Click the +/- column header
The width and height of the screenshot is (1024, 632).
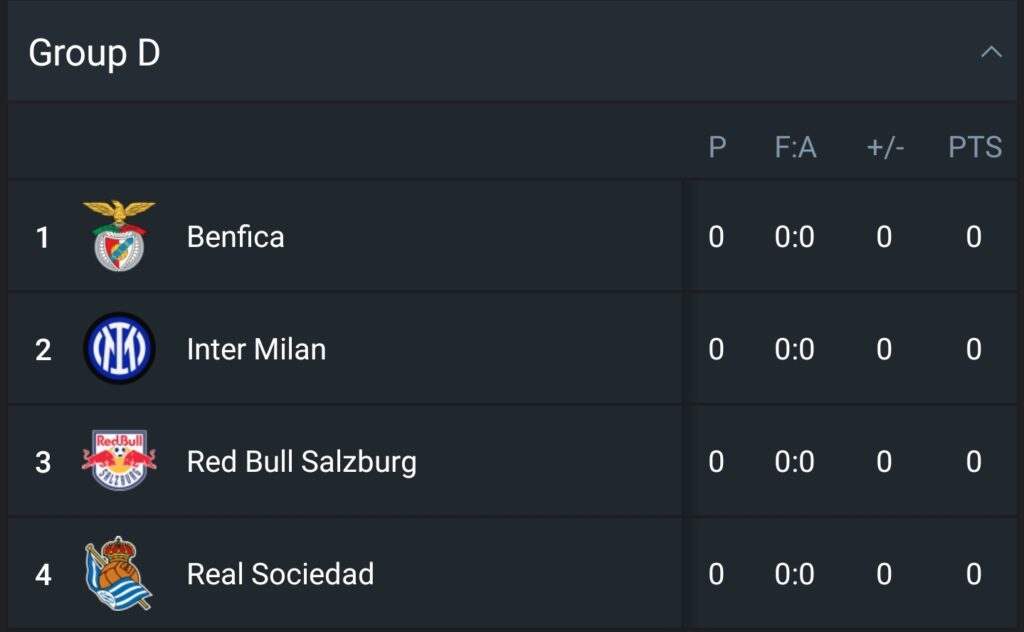click(885, 148)
